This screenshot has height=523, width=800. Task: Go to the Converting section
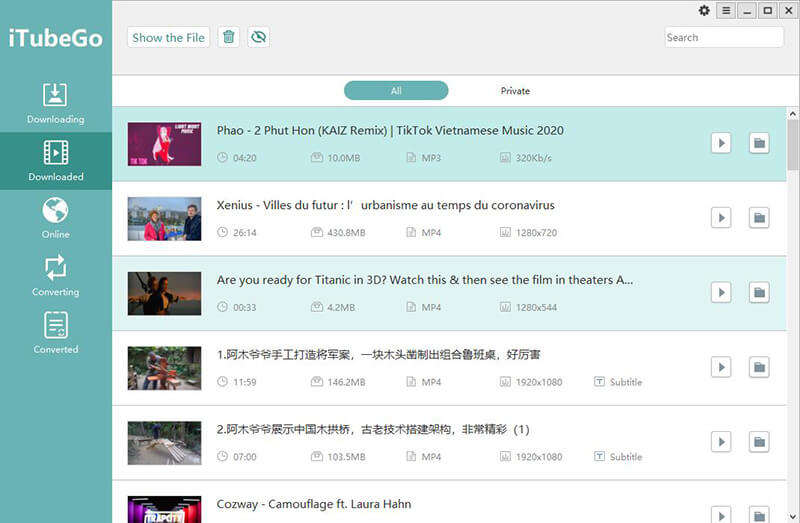(x=56, y=276)
